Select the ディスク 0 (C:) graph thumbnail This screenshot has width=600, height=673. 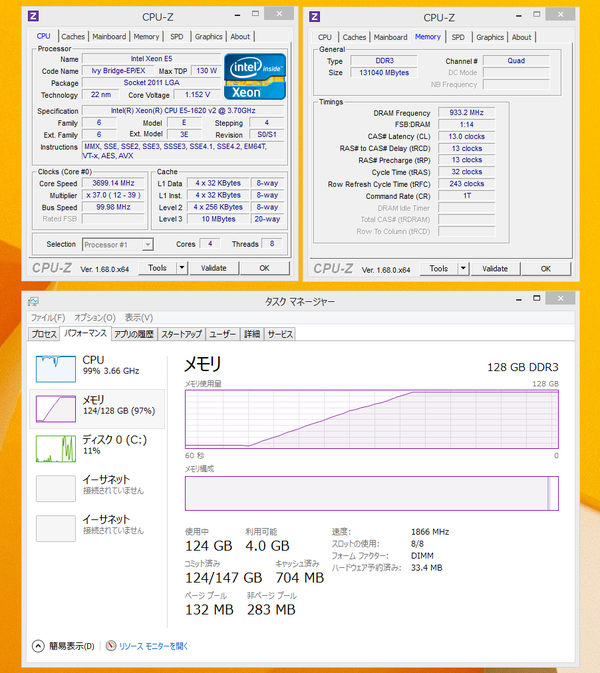(x=56, y=449)
